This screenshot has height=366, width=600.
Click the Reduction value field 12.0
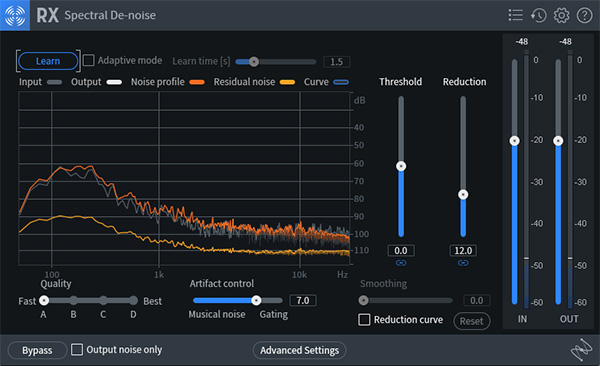pos(463,251)
